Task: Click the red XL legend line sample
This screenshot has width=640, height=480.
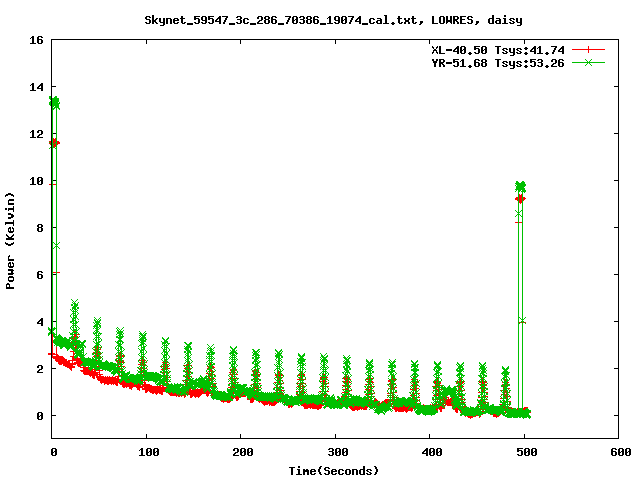Action: click(x=588, y=50)
